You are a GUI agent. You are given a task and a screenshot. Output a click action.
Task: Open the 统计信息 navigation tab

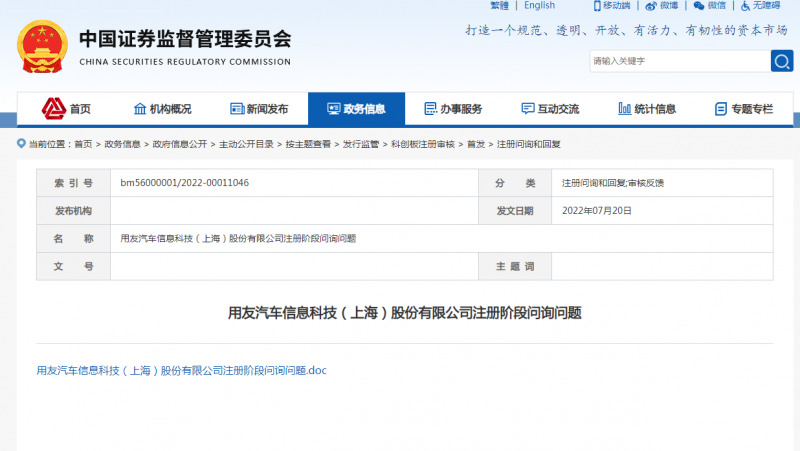pos(647,109)
